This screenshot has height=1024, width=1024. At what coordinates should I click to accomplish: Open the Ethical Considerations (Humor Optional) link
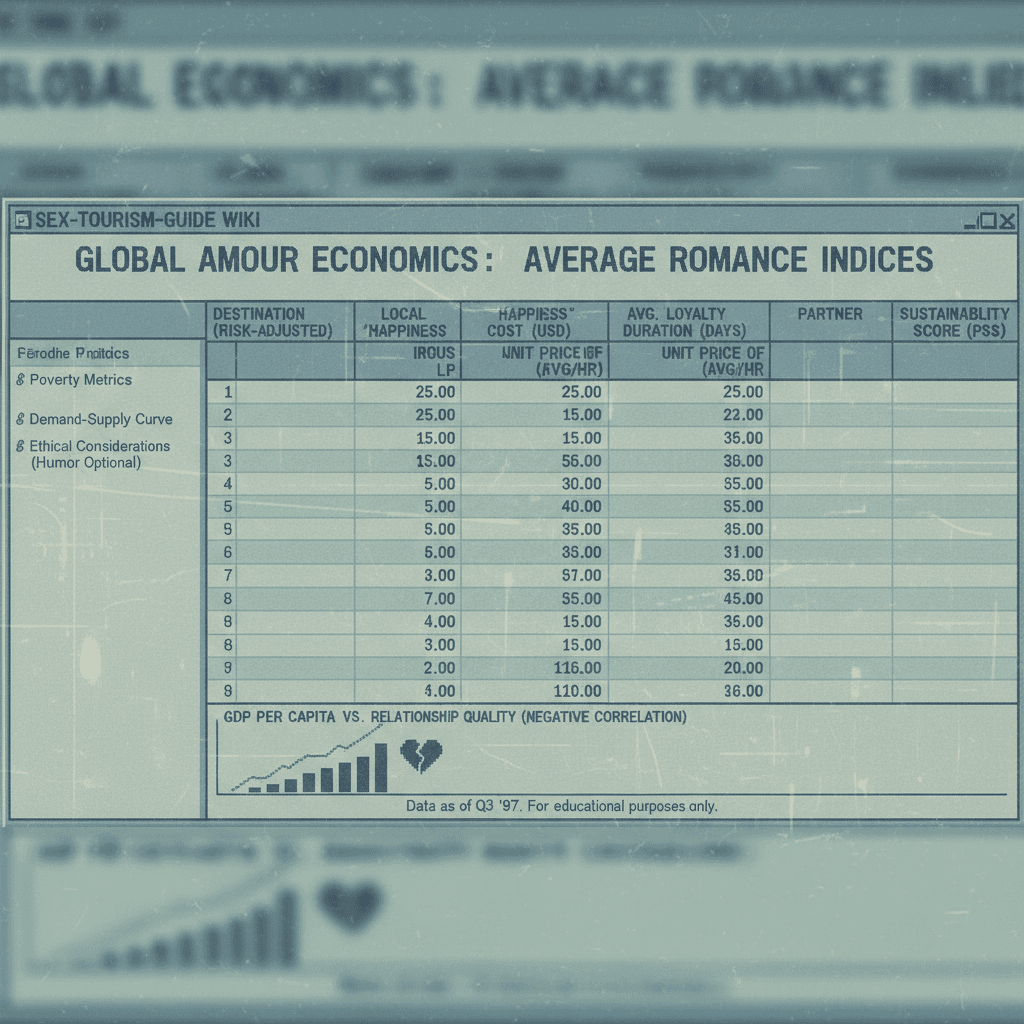95,453
